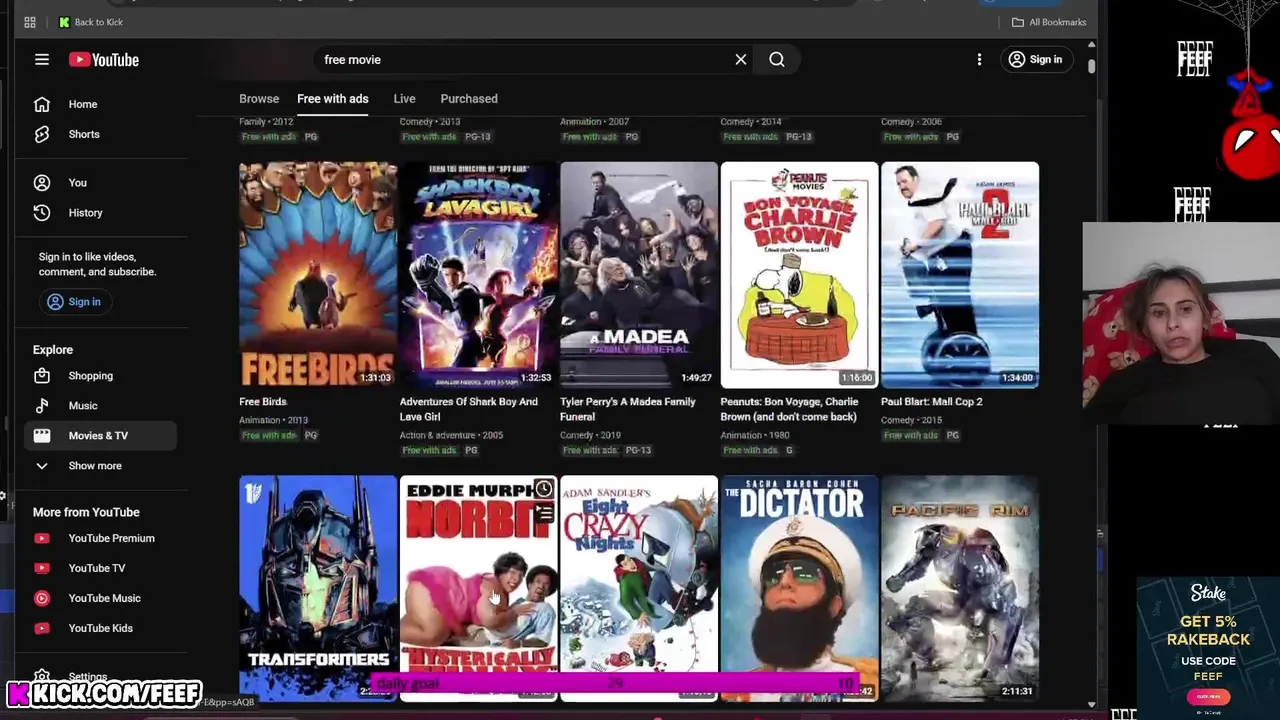Viewport: 1280px width, 720px height.
Task: Open YouTube Kids link
Action: 100,628
